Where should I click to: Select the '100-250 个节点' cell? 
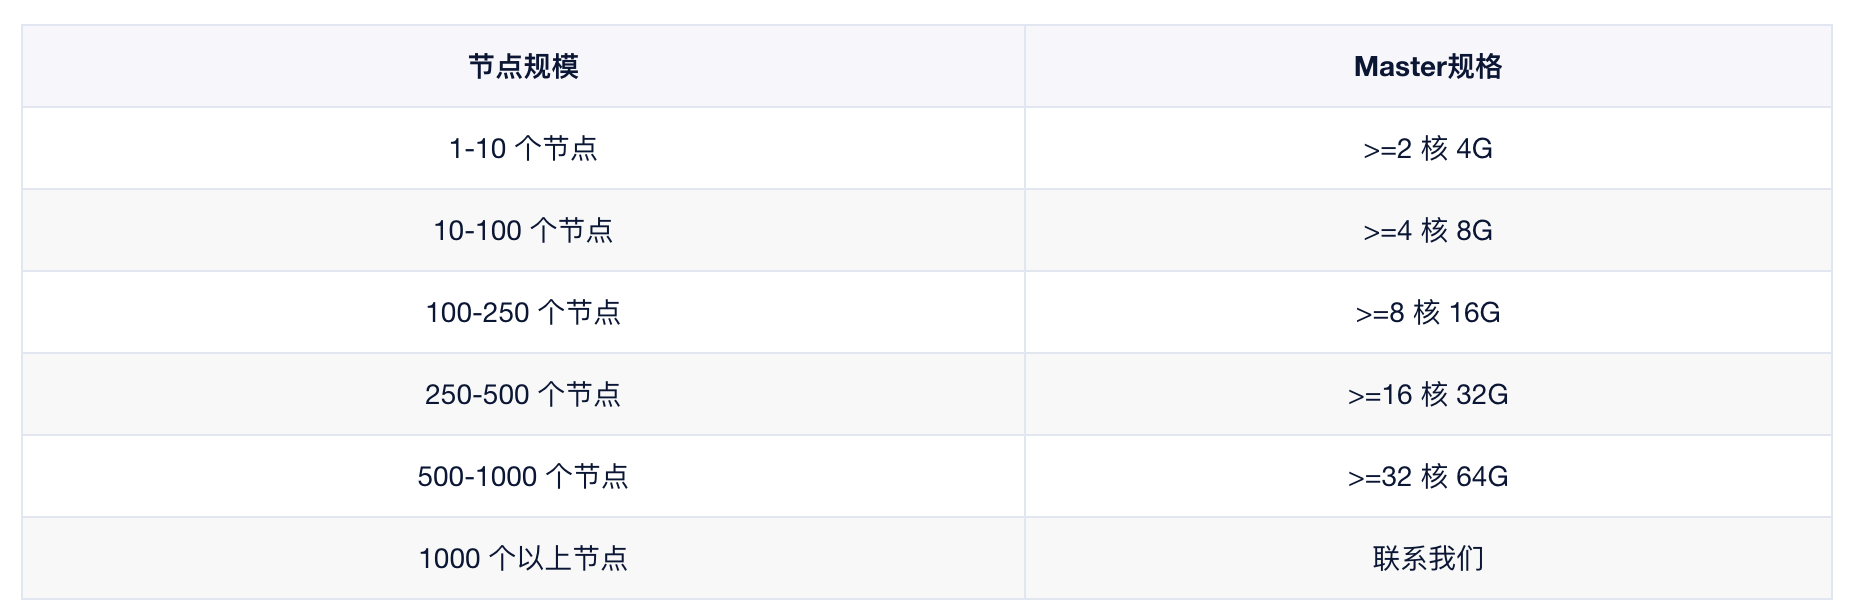click(x=523, y=313)
